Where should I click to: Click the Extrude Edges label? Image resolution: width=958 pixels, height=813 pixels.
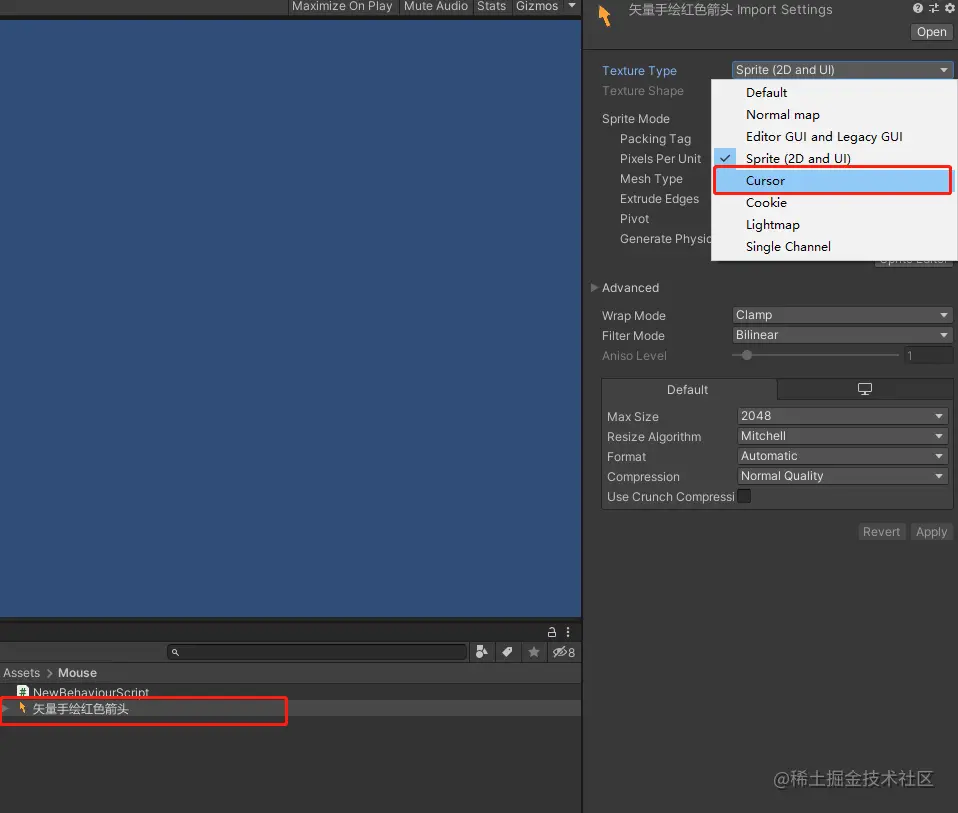click(659, 199)
